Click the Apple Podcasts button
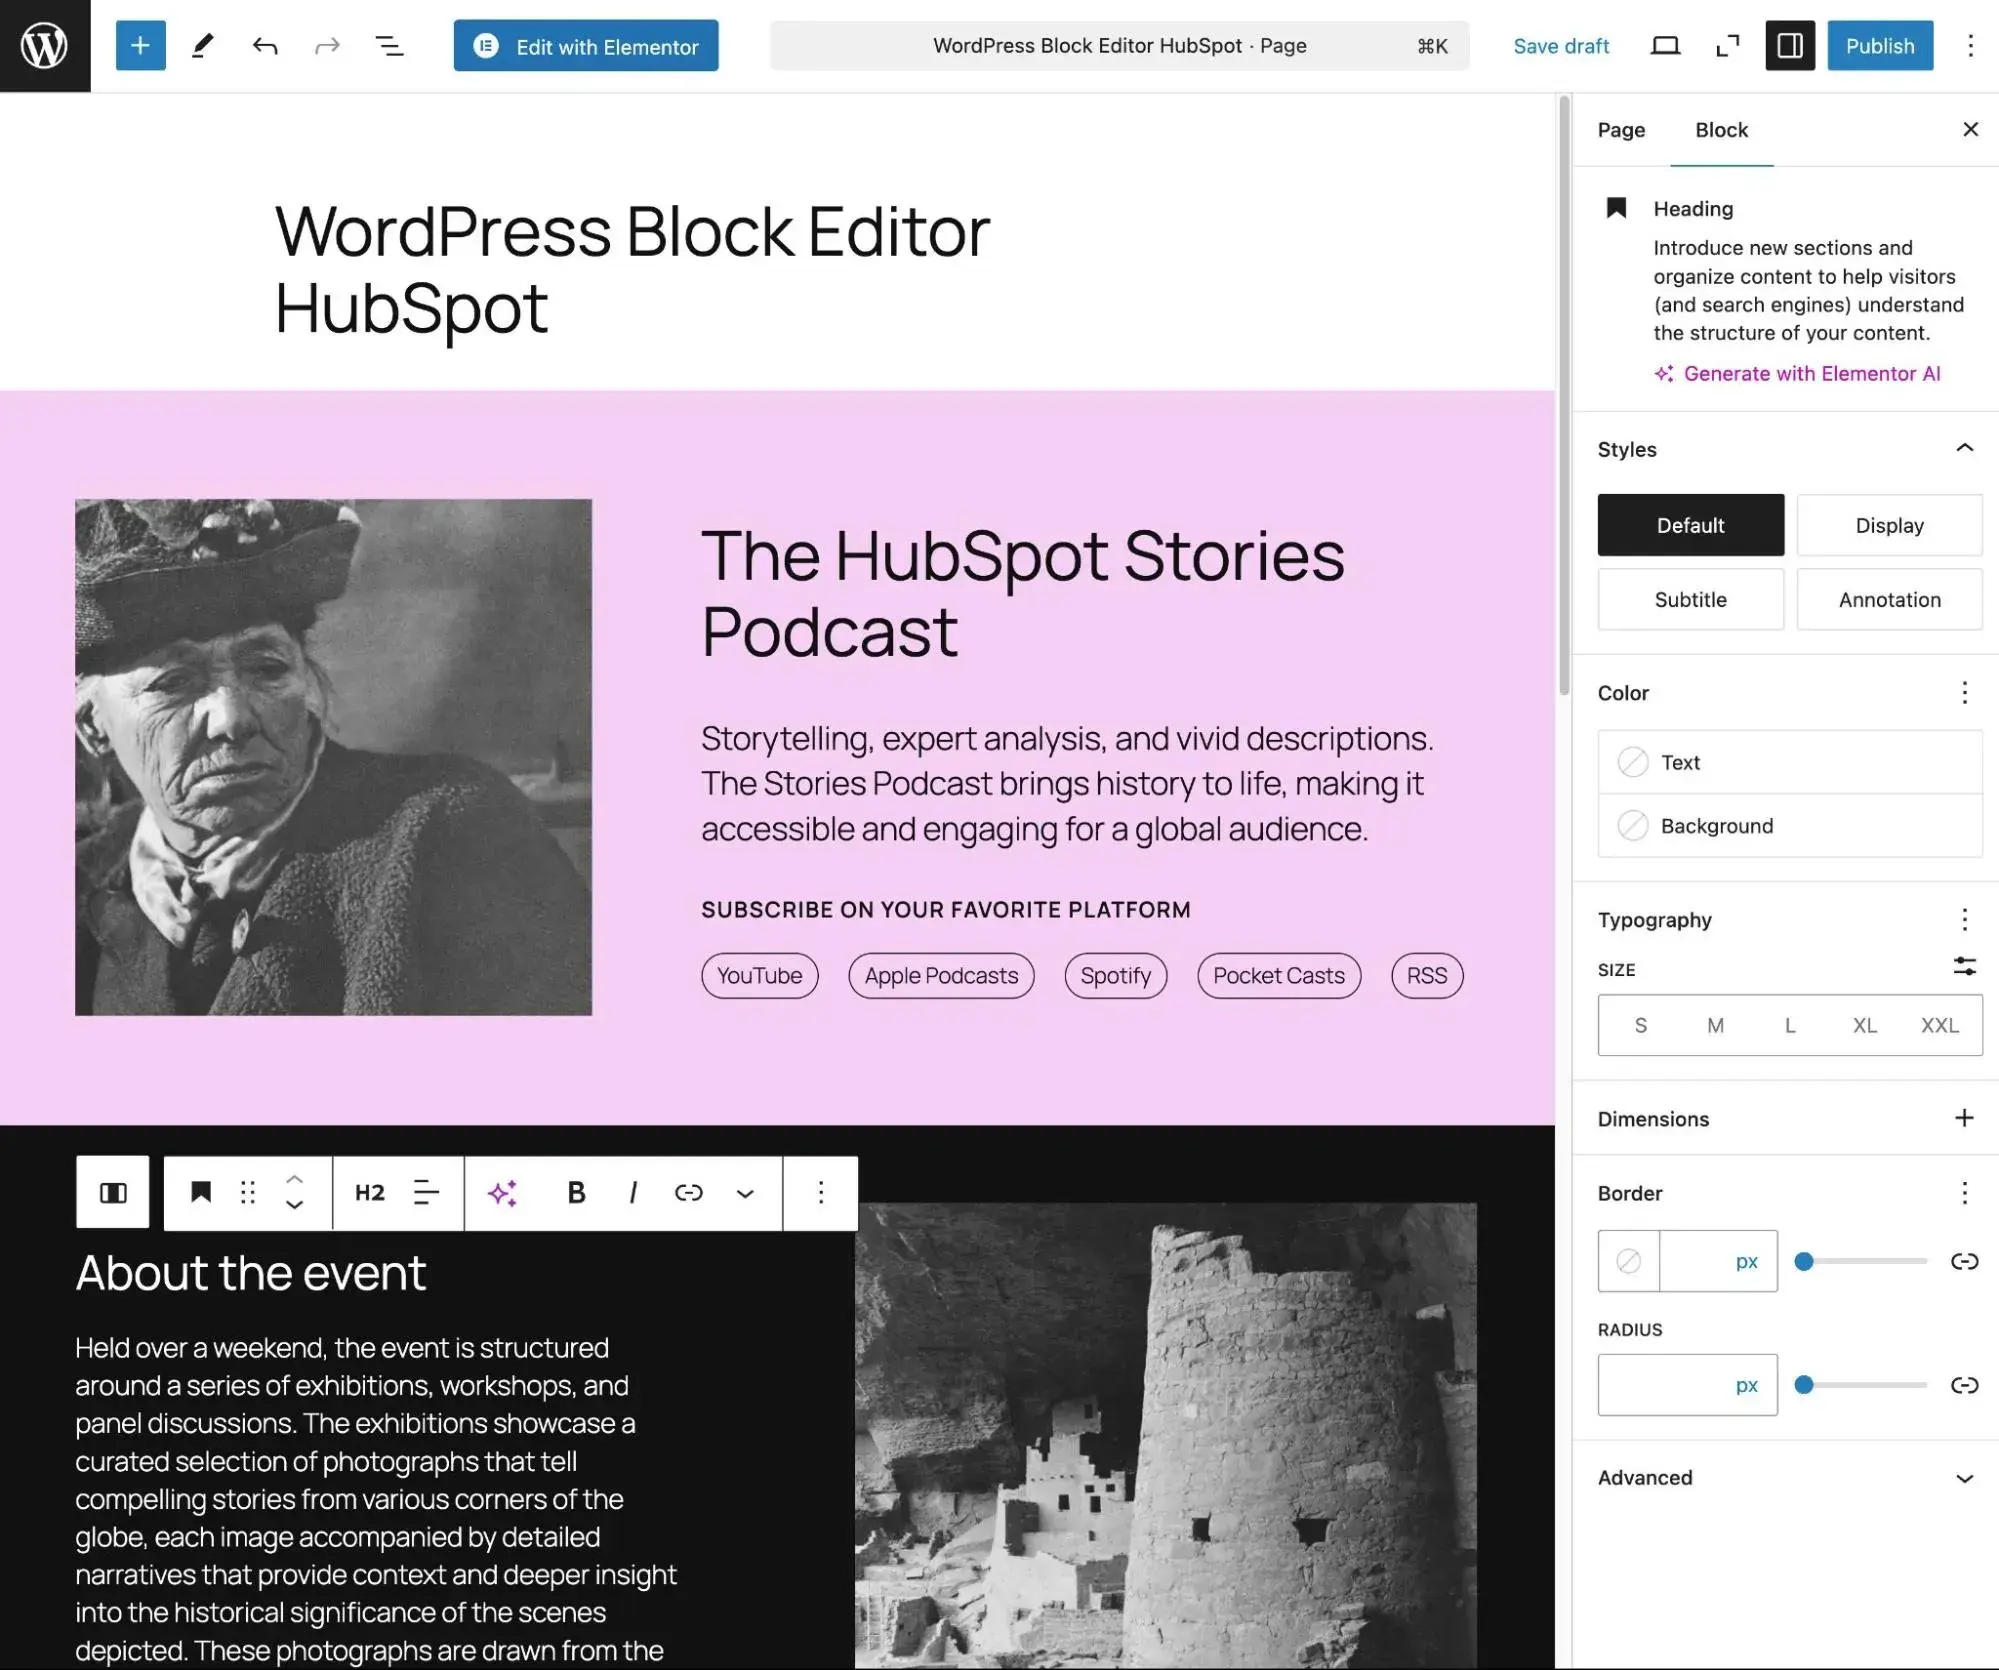1999x1670 pixels. pyautogui.click(x=941, y=975)
